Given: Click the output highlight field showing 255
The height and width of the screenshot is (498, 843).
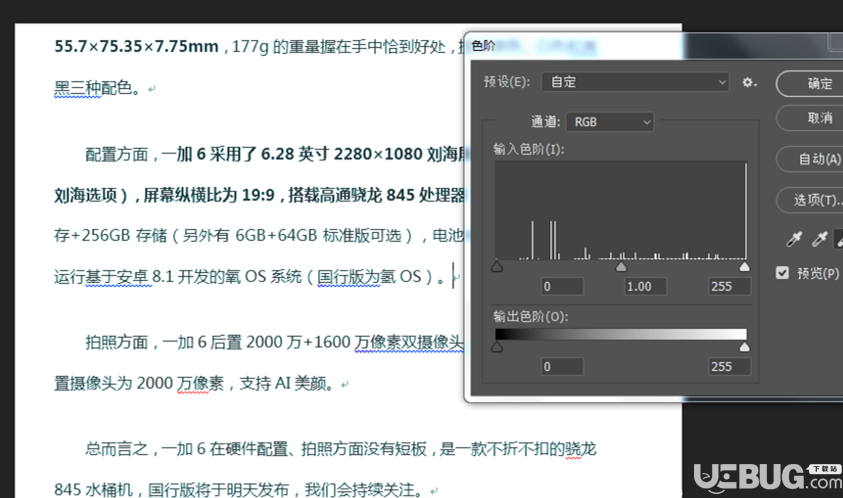Looking at the screenshot, I should [x=729, y=367].
